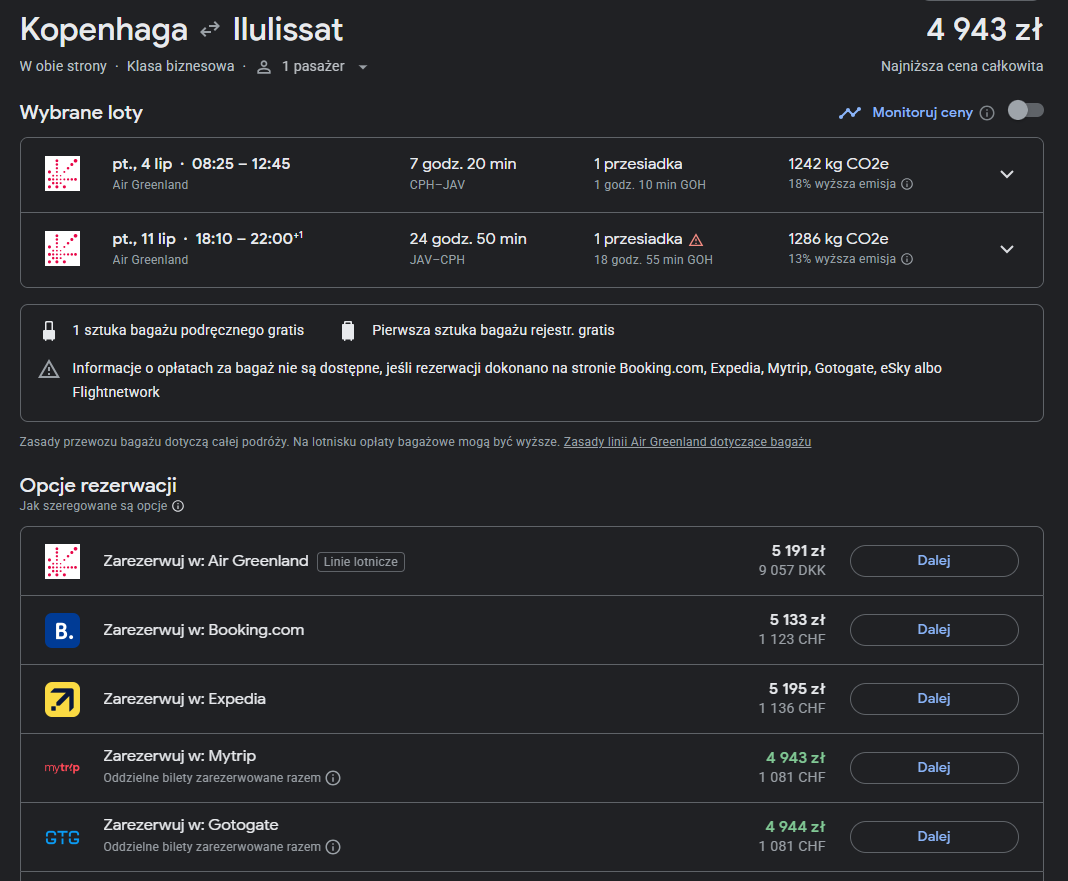
Task: Click the Linie lotnicze badge
Action: tap(361, 562)
